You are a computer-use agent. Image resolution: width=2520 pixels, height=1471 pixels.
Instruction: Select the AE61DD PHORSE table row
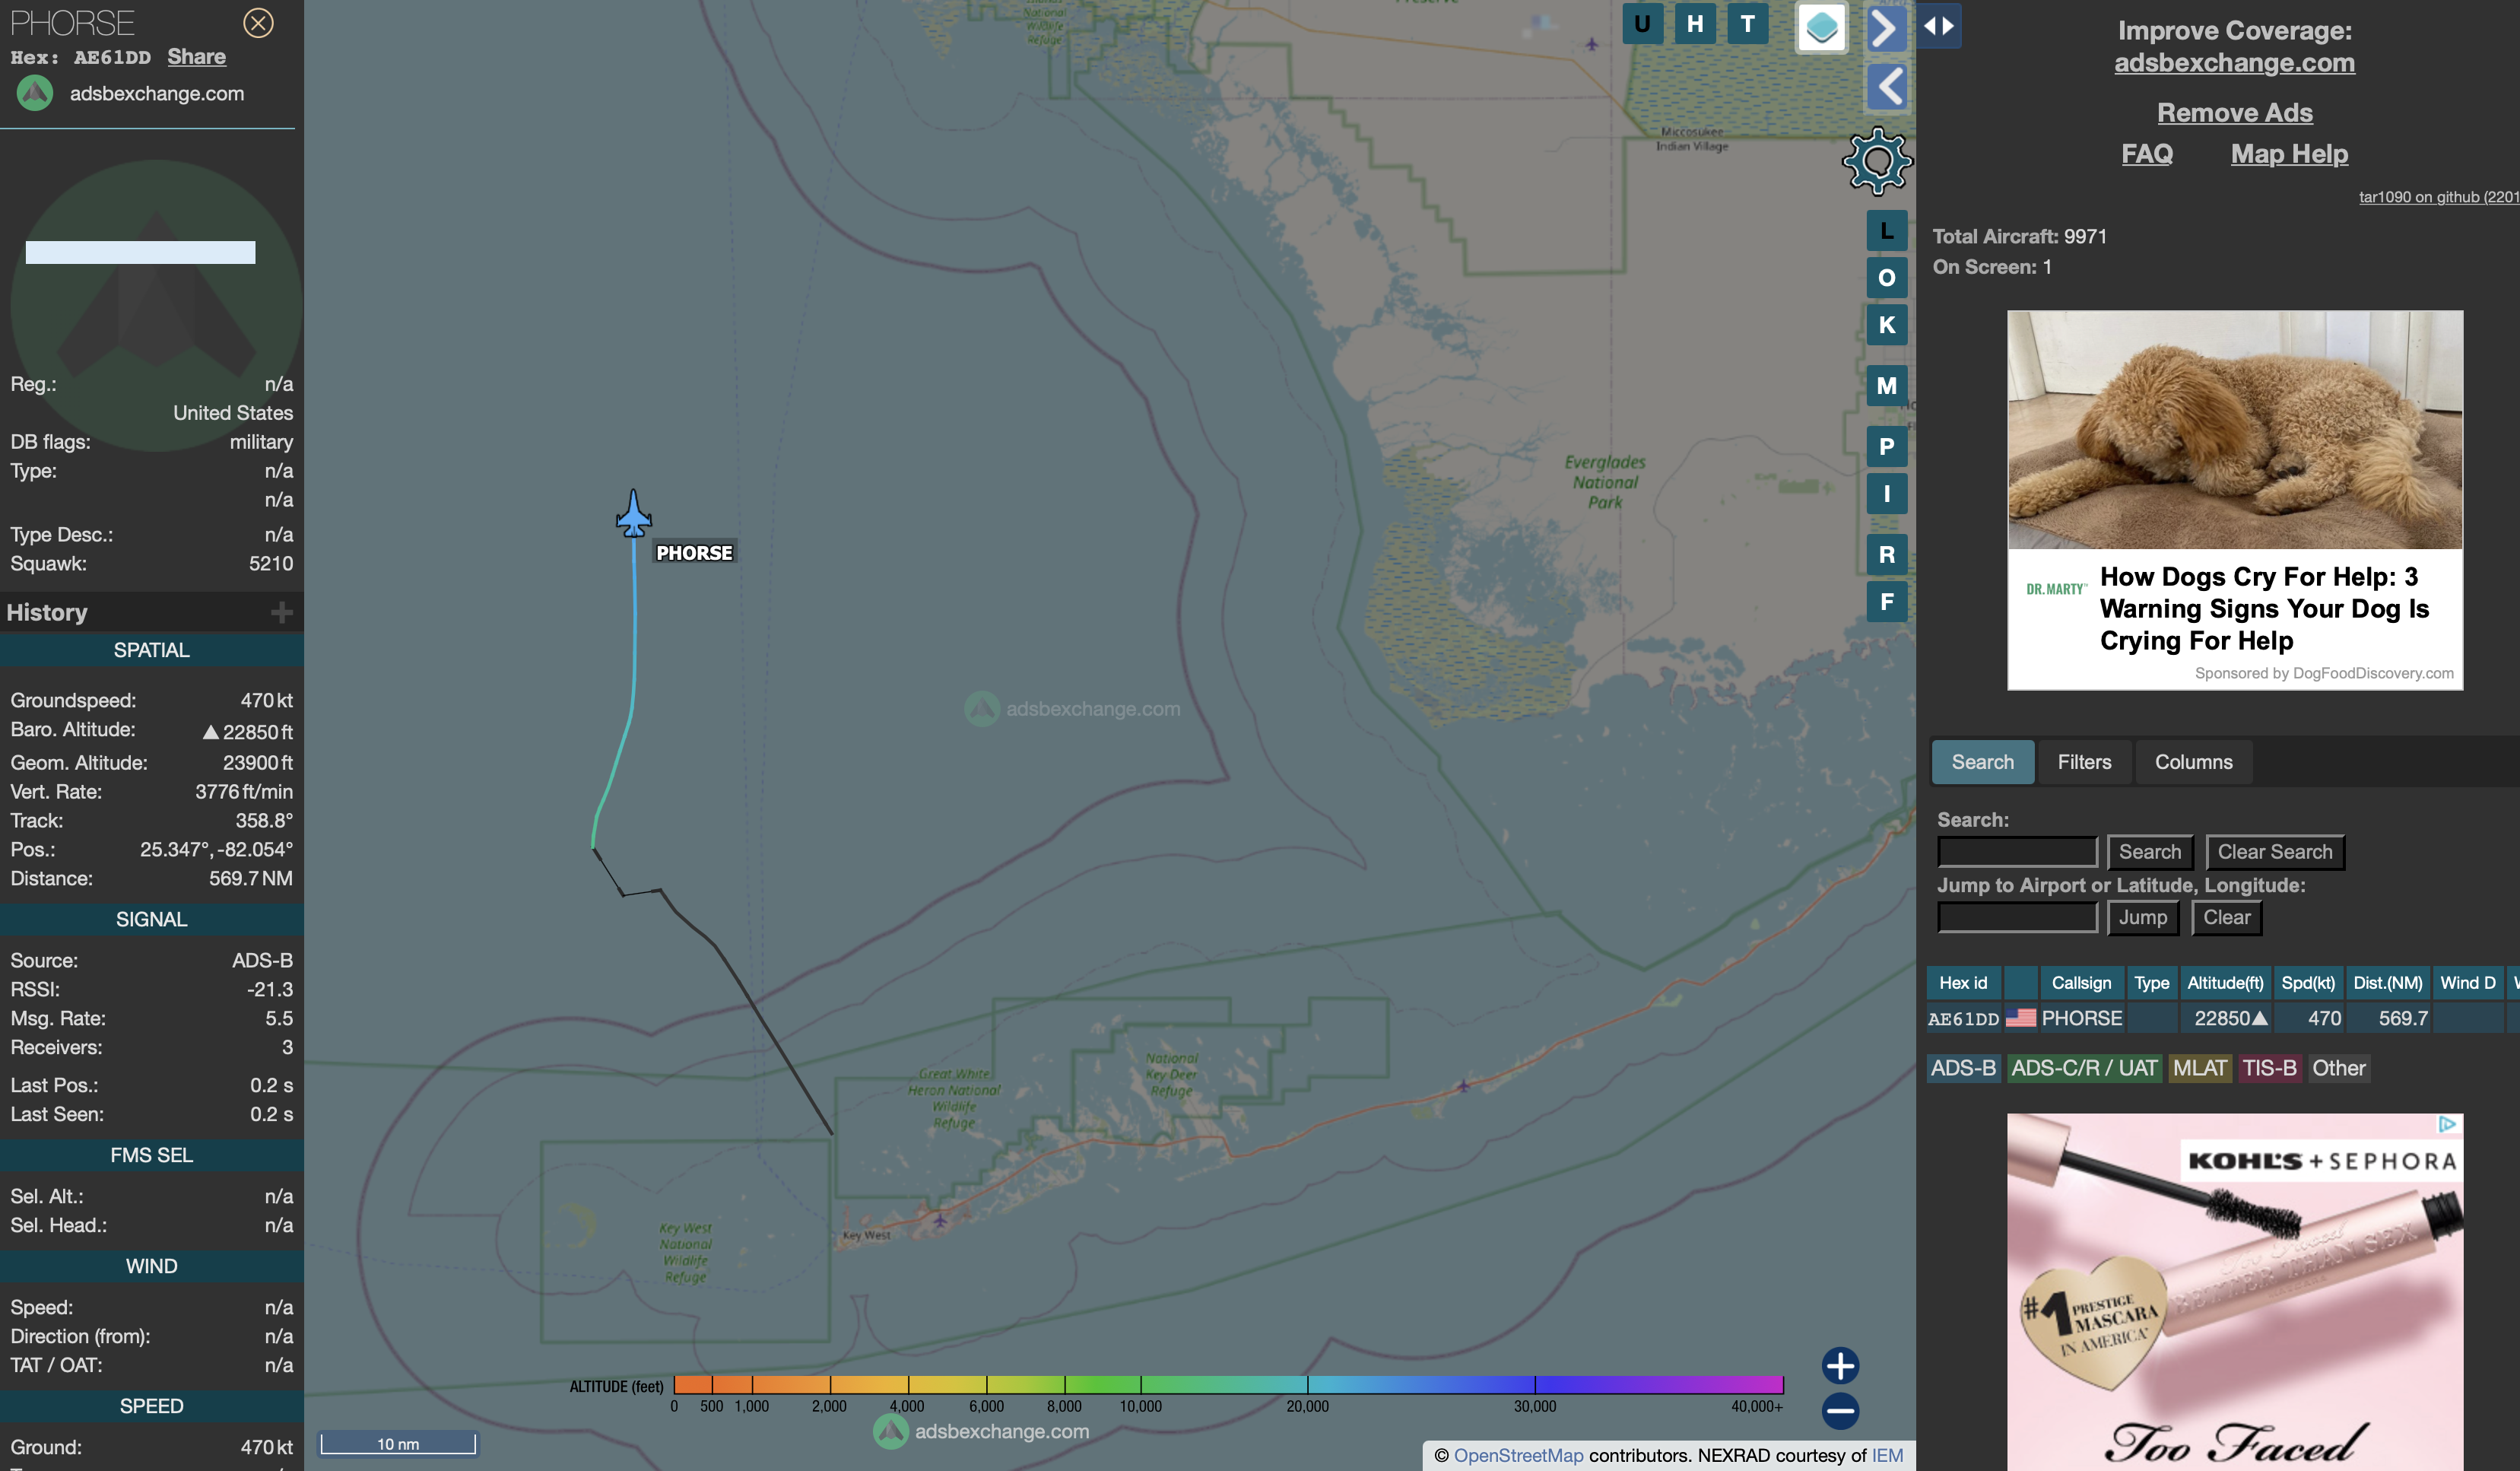pos(2223,1018)
